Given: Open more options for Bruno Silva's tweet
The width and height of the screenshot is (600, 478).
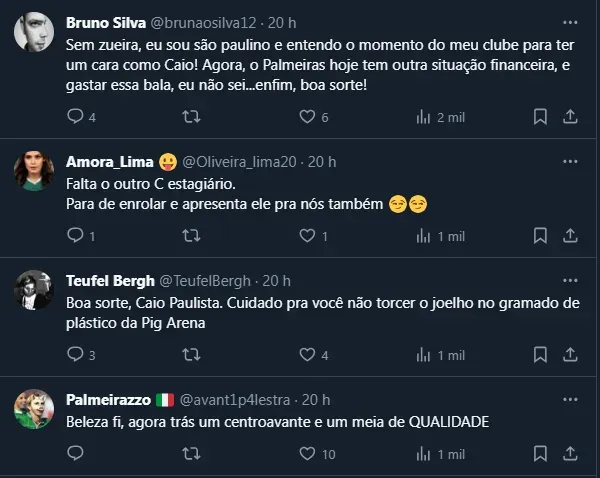Looking at the screenshot, I should pyautogui.click(x=570, y=20).
